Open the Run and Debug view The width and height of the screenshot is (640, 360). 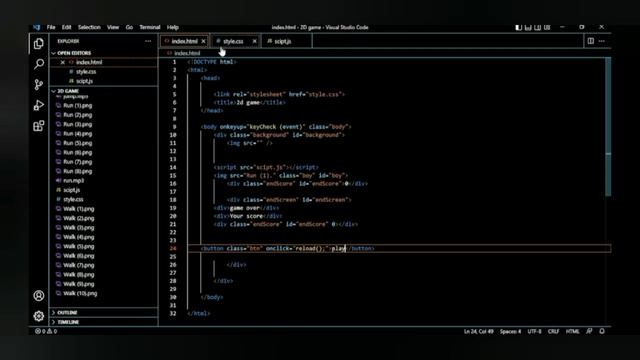[39, 105]
